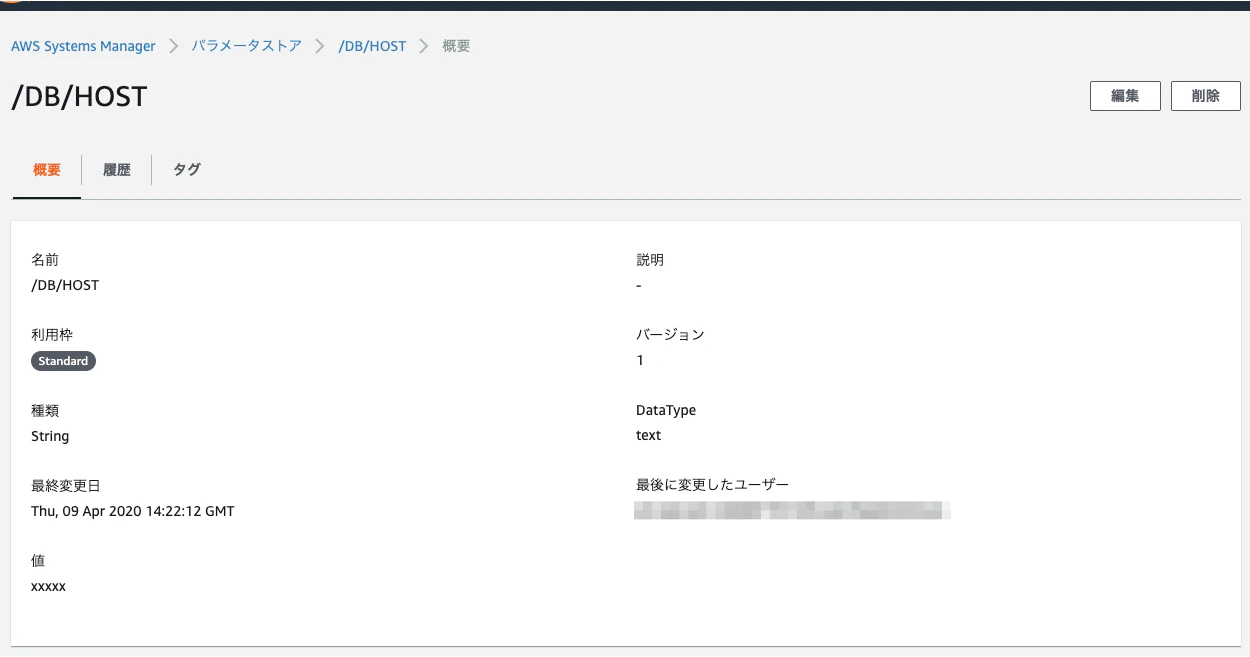Click the text DataType value
This screenshot has width=1250, height=657.
click(x=647, y=435)
